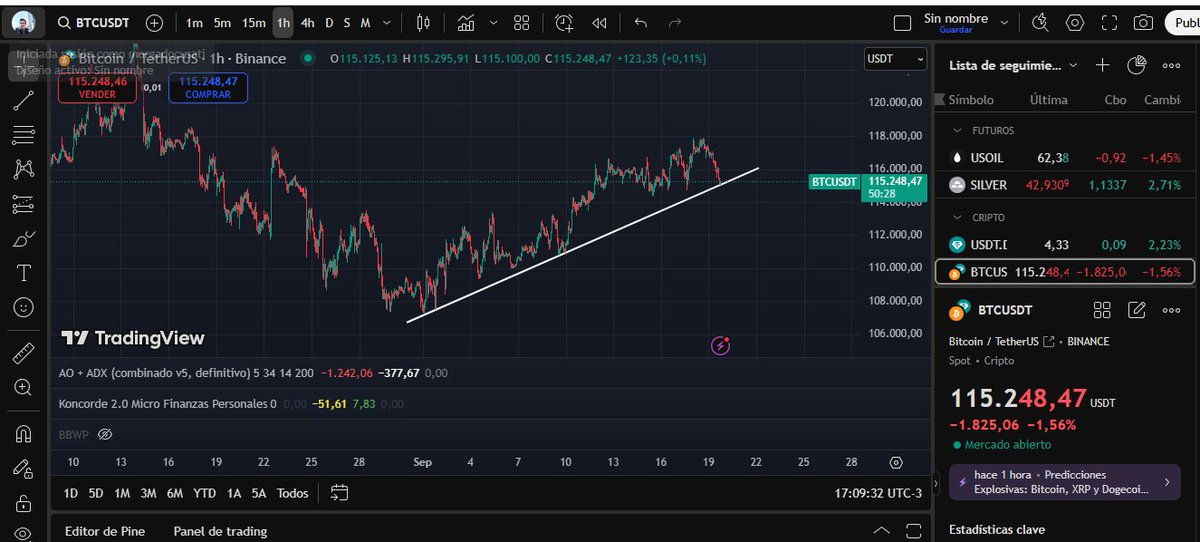Take a chart snapshot with camera icon
Screen dimensions: 1200x542
(x=1144, y=22)
